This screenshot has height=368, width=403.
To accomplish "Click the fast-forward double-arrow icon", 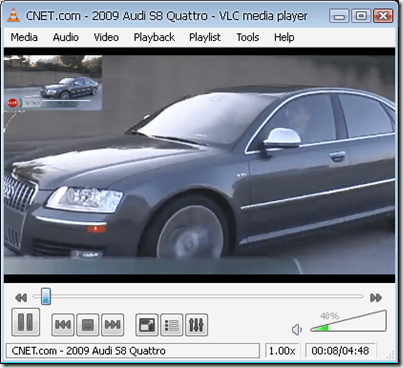I will 376,297.
